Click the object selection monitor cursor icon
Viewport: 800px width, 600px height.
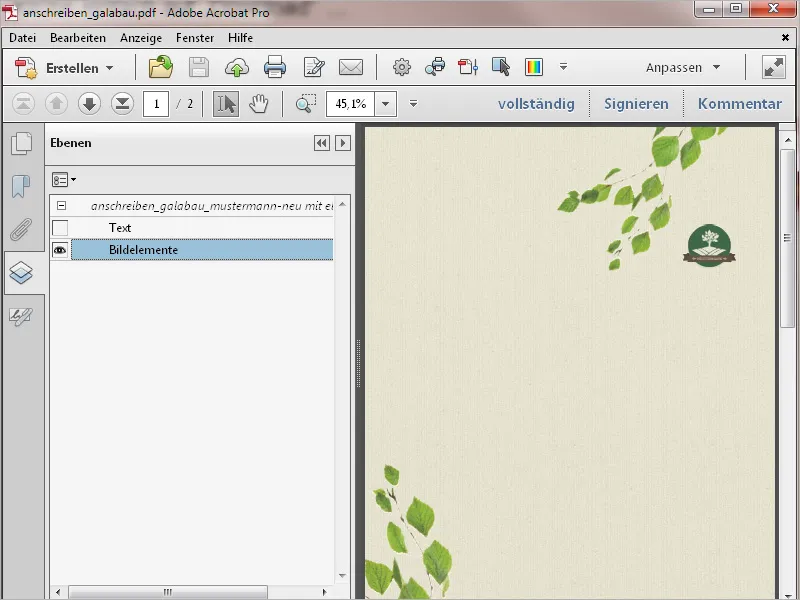[501, 67]
